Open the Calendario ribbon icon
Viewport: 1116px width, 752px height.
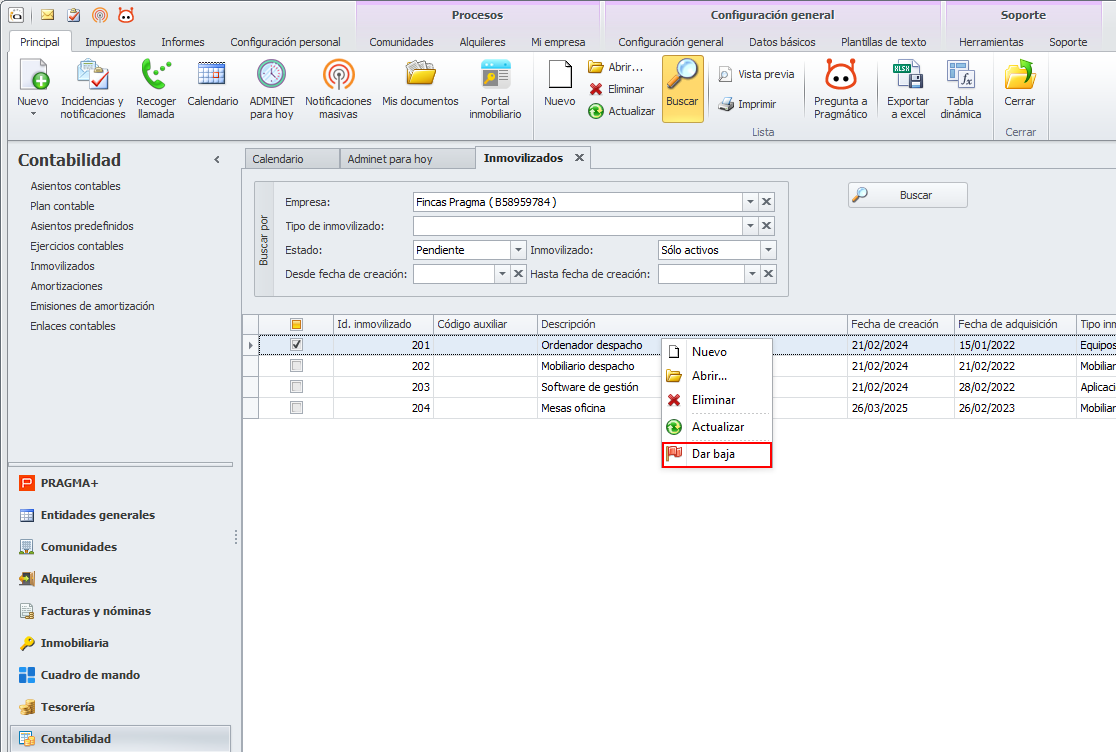coord(212,76)
